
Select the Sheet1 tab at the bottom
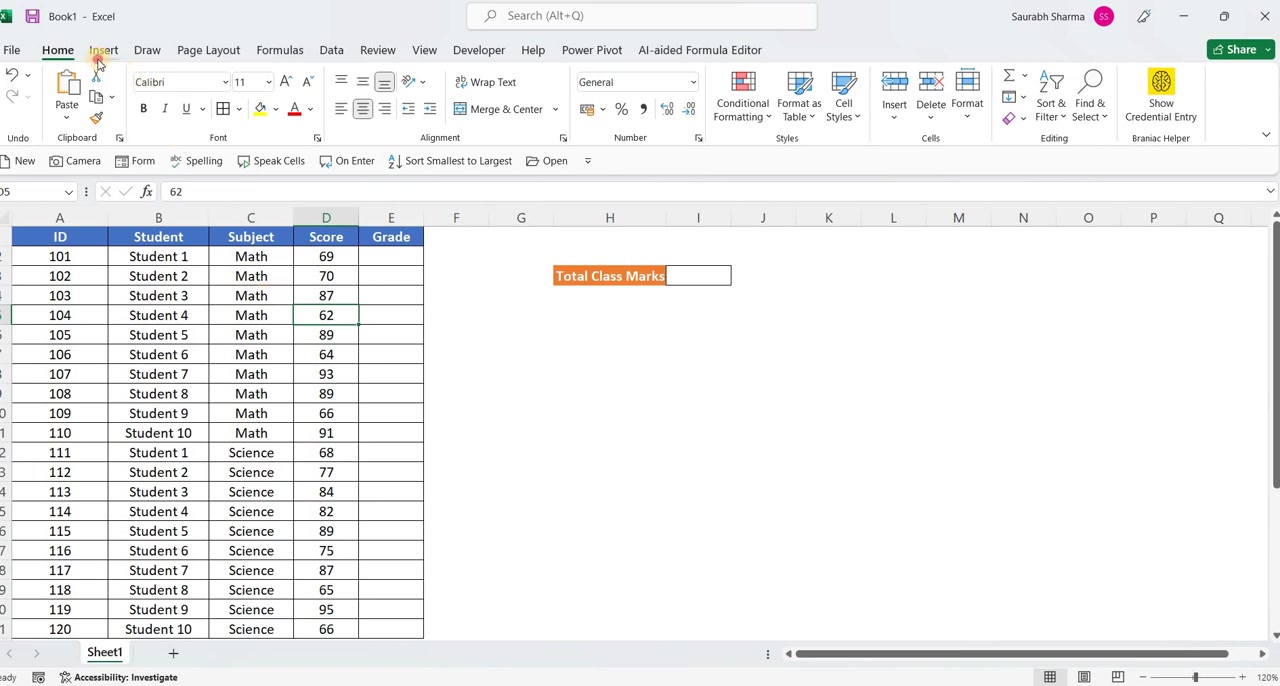104,652
